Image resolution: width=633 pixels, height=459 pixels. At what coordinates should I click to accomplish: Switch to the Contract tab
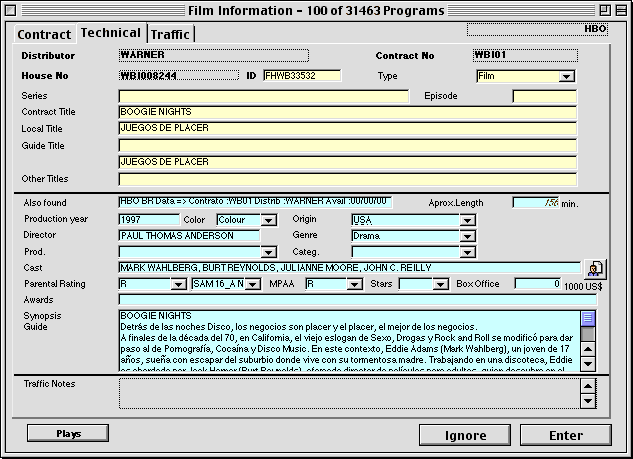44,34
